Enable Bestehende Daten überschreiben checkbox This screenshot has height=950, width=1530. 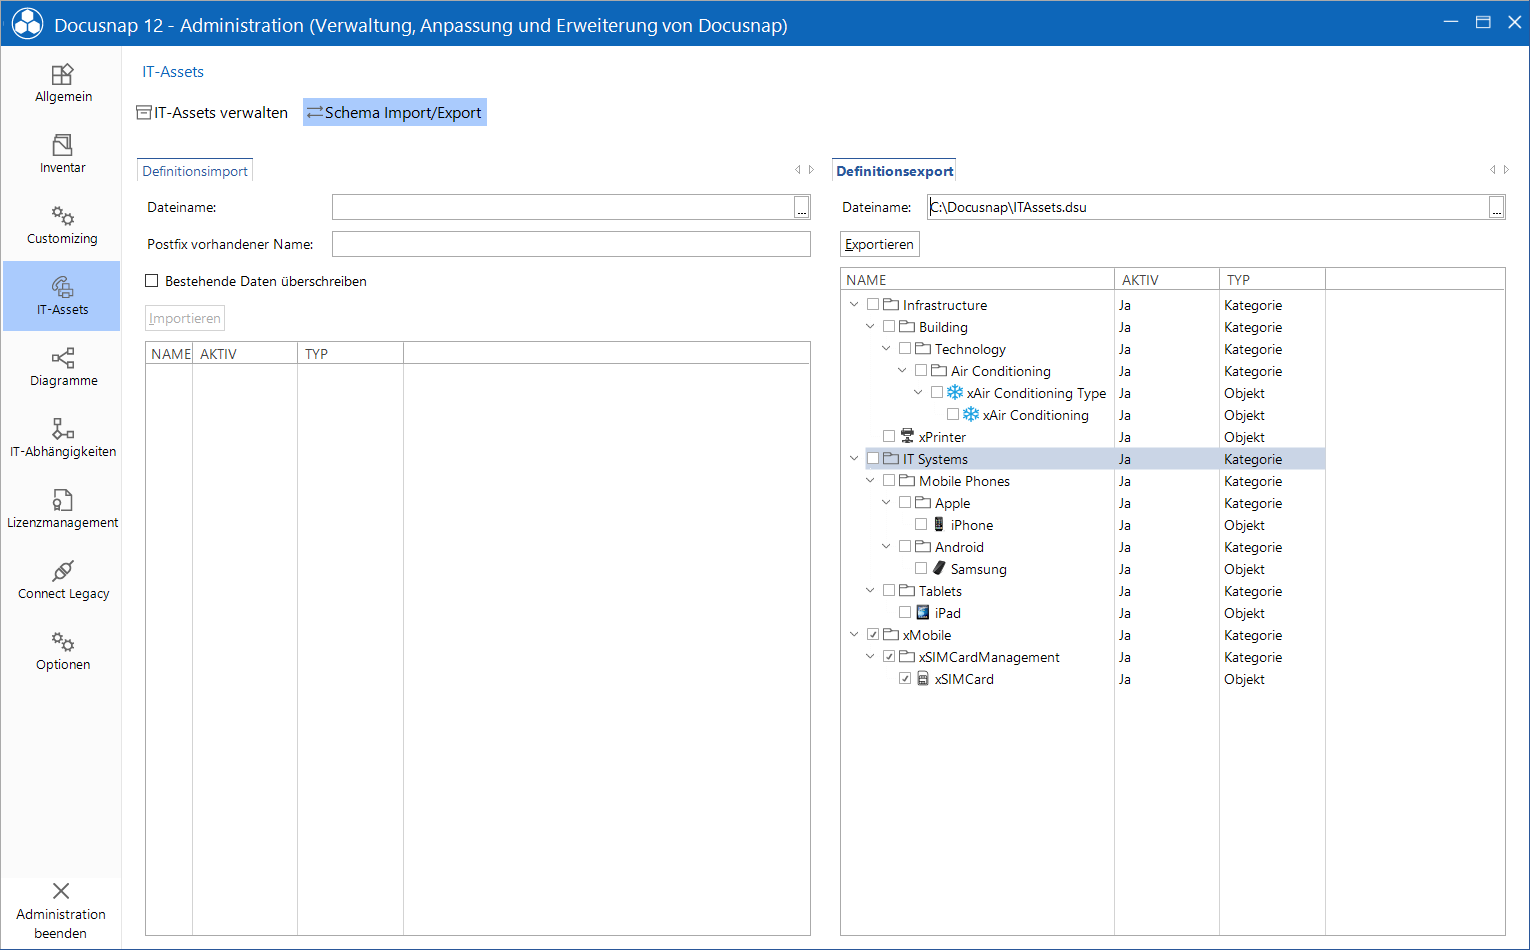[152, 281]
